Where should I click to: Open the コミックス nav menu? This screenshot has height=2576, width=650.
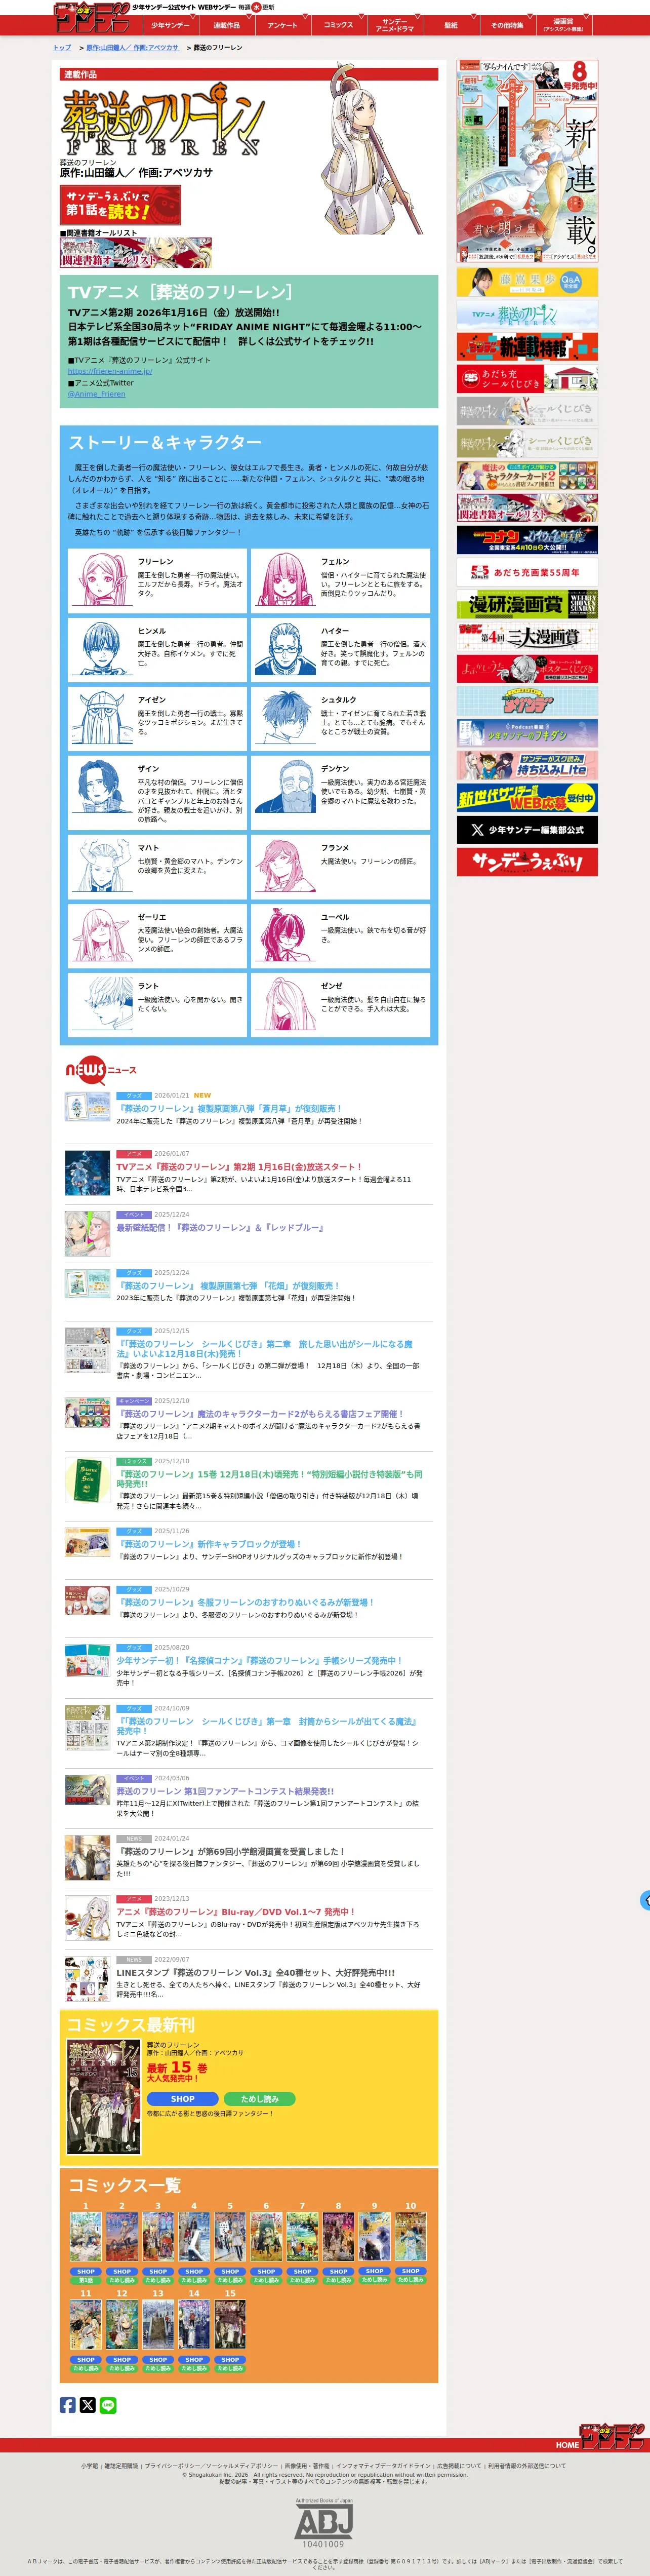(x=338, y=25)
